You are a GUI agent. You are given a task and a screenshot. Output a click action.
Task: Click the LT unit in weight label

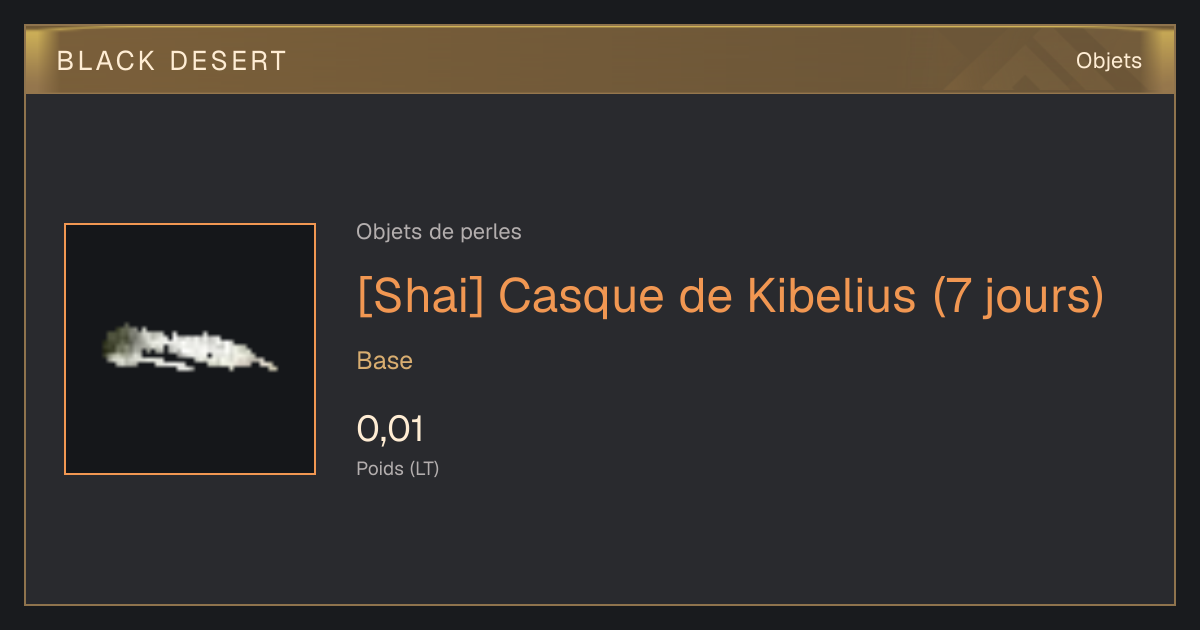coord(424,468)
